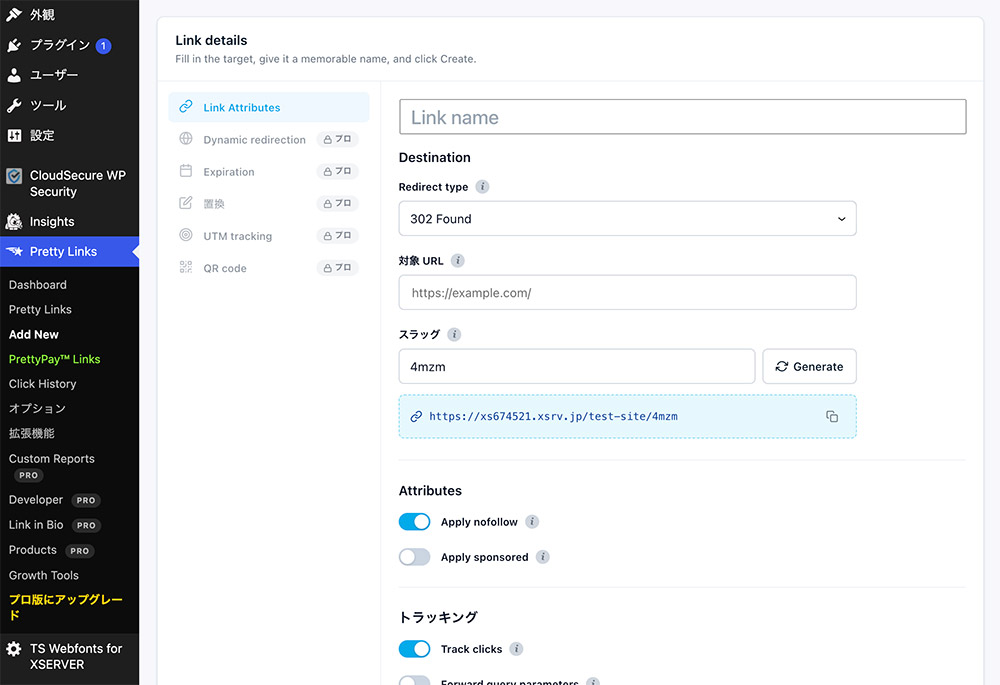Click the 置換 edit pencil icon
This screenshot has width=1000, height=685.
[x=186, y=203]
